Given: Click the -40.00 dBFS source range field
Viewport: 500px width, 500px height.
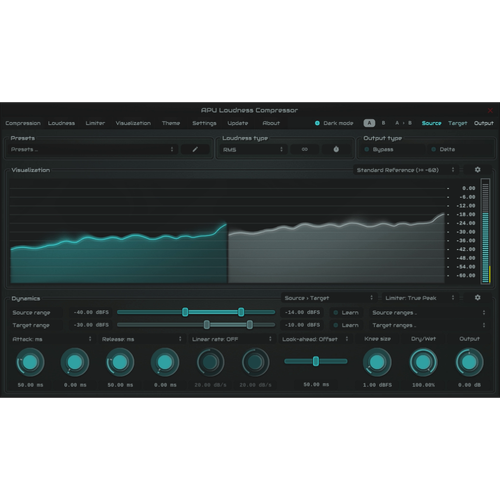Looking at the screenshot, I should (91, 312).
